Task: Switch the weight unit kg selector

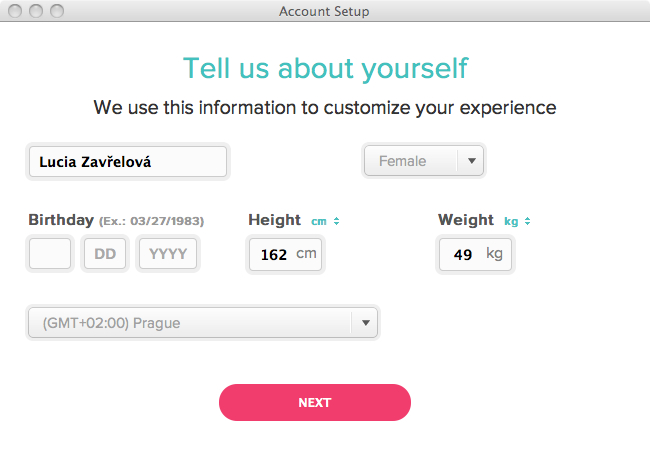Action: (x=517, y=221)
